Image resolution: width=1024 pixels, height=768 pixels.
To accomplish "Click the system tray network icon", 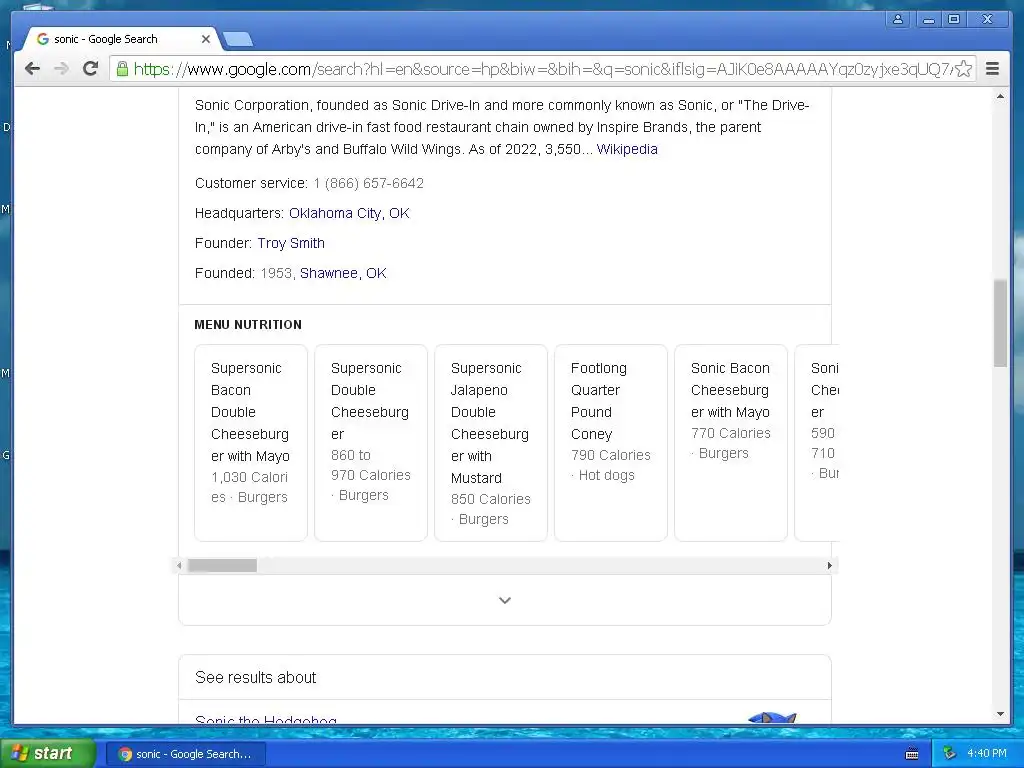I will [949, 754].
